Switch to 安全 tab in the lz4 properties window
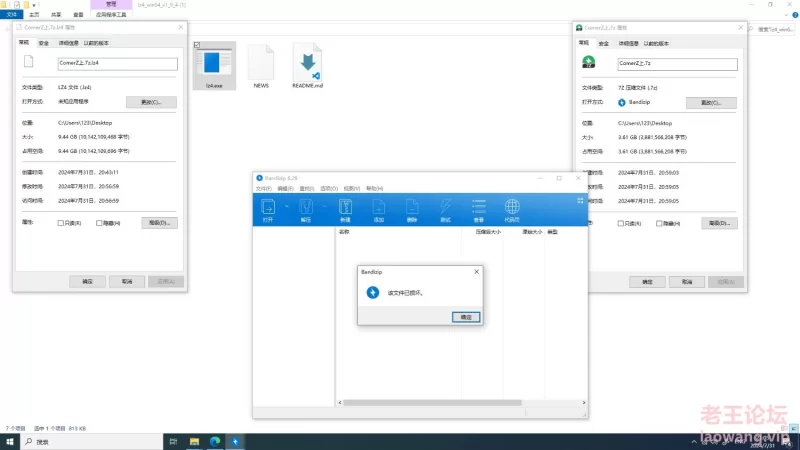 click(44, 43)
